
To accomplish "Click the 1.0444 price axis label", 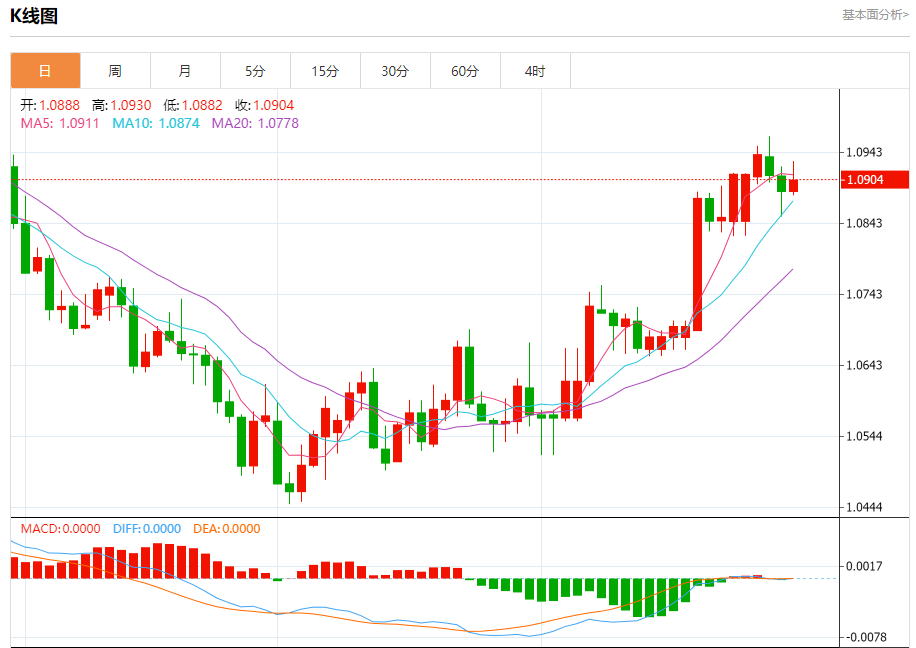I will pos(864,507).
